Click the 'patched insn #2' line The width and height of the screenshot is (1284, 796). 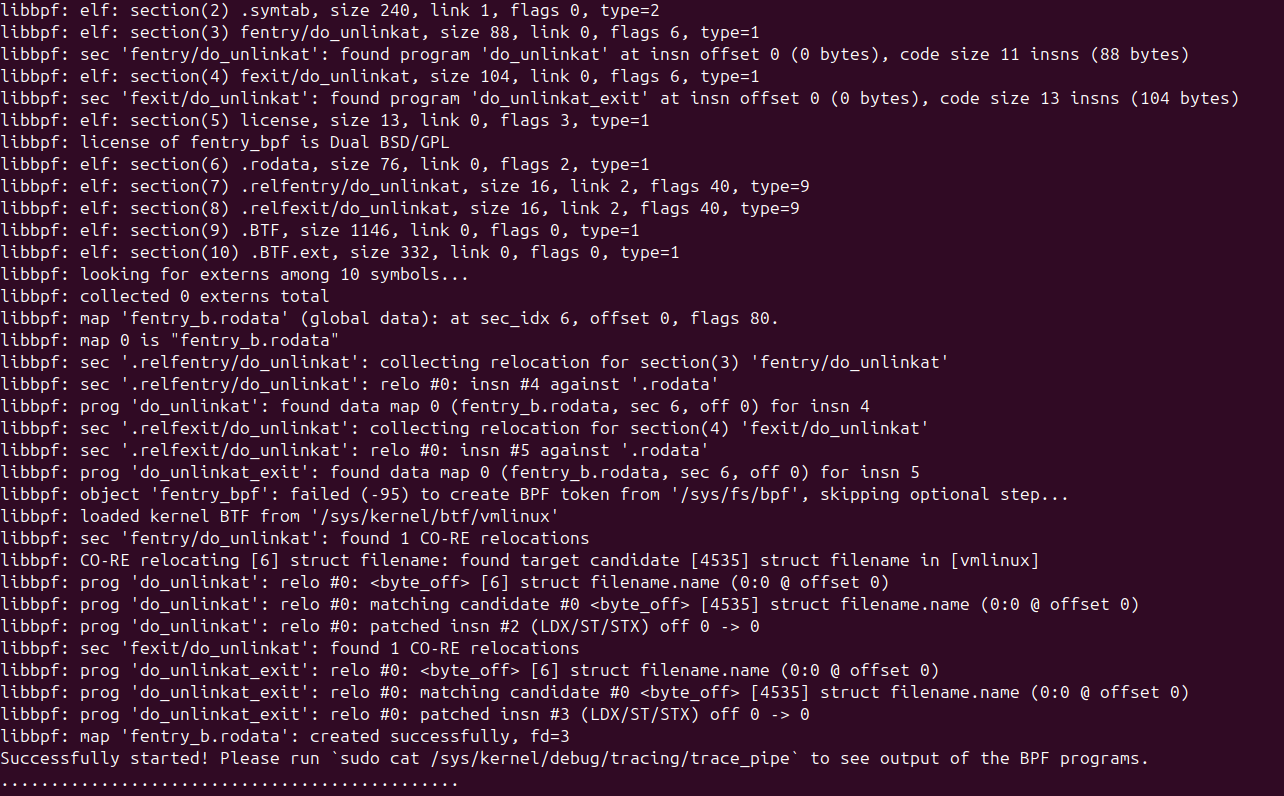[x=380, y=626]
